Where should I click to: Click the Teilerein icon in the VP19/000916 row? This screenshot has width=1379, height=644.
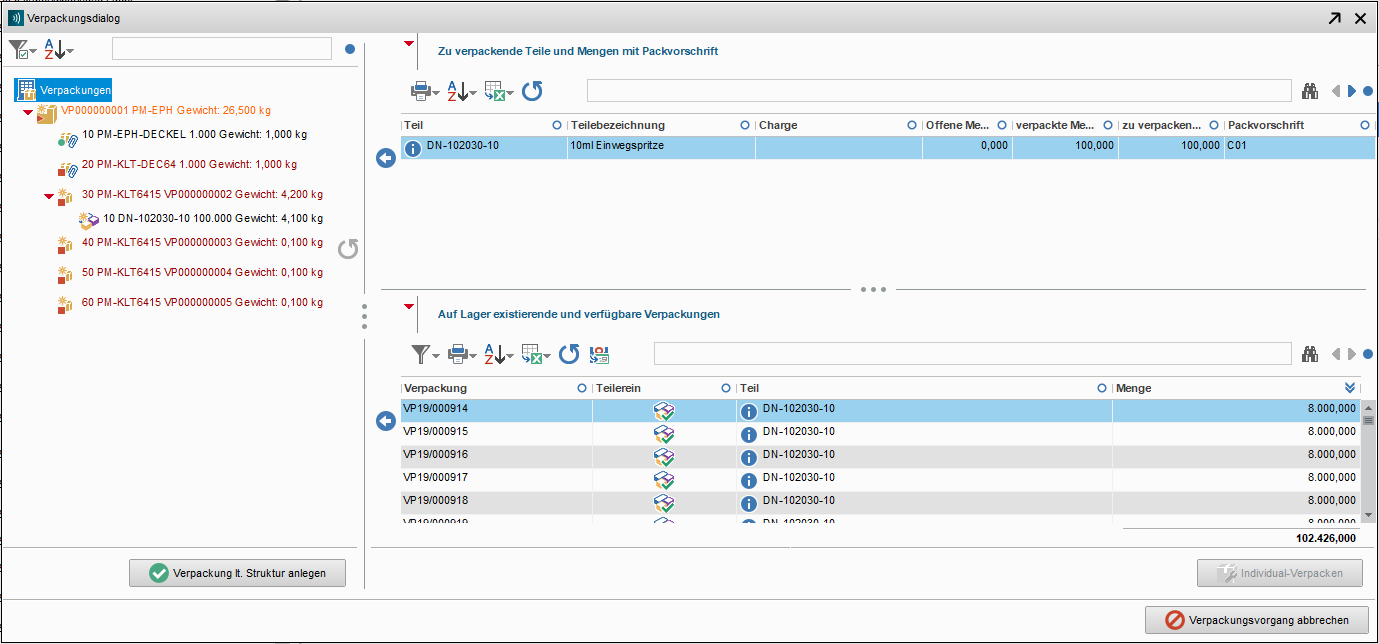pos(664,457)
